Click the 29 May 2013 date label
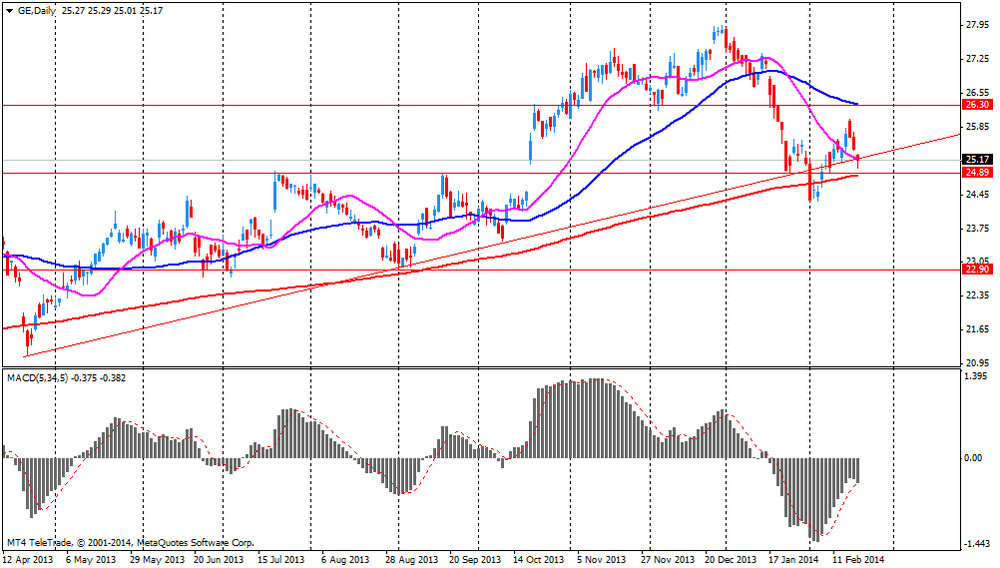Image resolution: width=1000 pixels, height=568 pixels. [157, 560]
